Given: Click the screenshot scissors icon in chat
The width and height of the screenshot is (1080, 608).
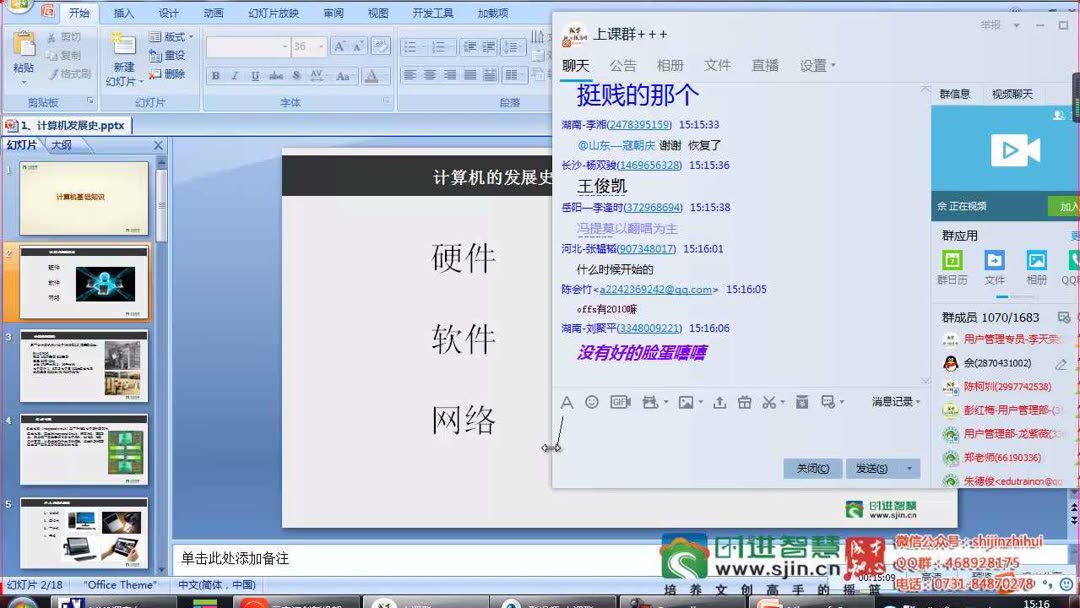Looking at the screenshot, I should point(770,401).
